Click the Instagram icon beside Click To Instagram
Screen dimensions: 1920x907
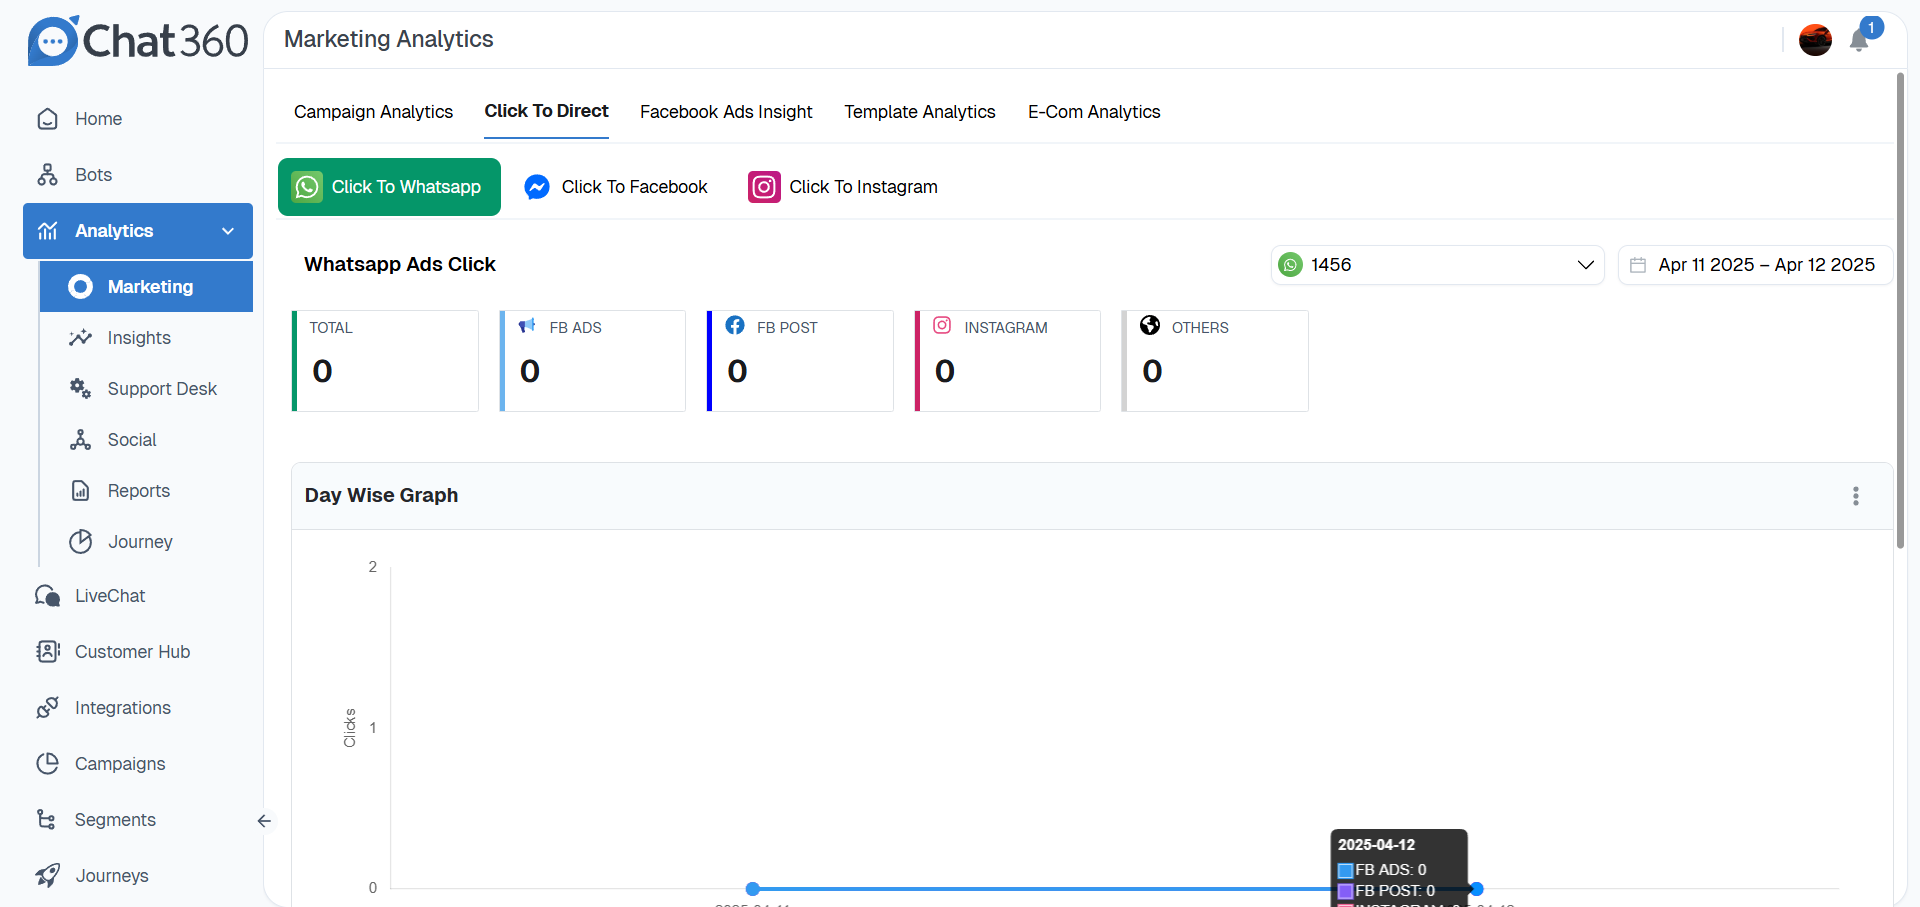pyautogui.click(x=764, y=187)
